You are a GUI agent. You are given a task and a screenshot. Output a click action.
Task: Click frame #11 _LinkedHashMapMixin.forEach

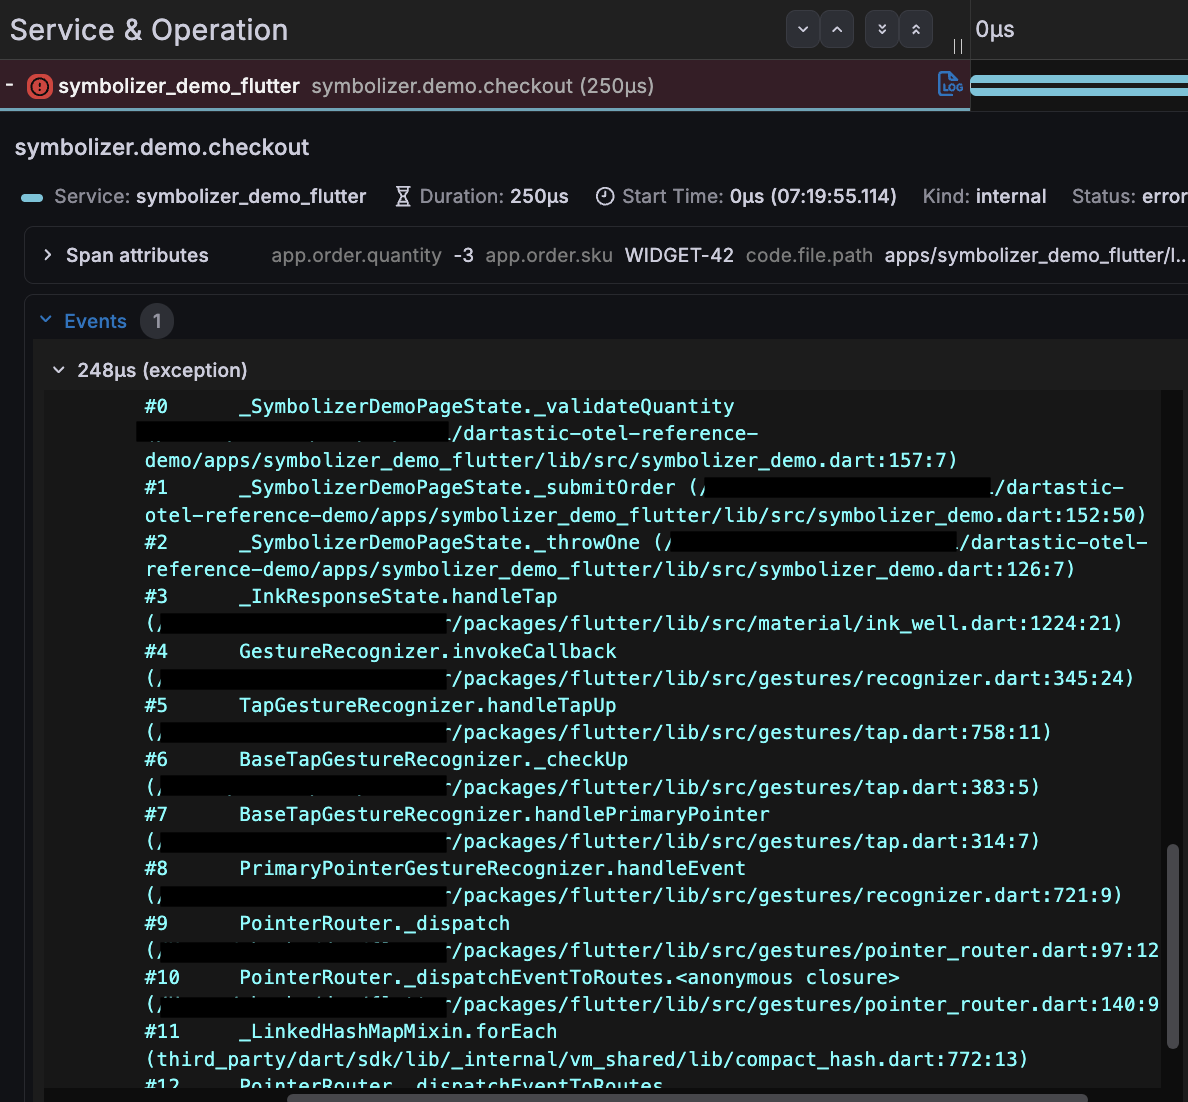coord(351,1032)
